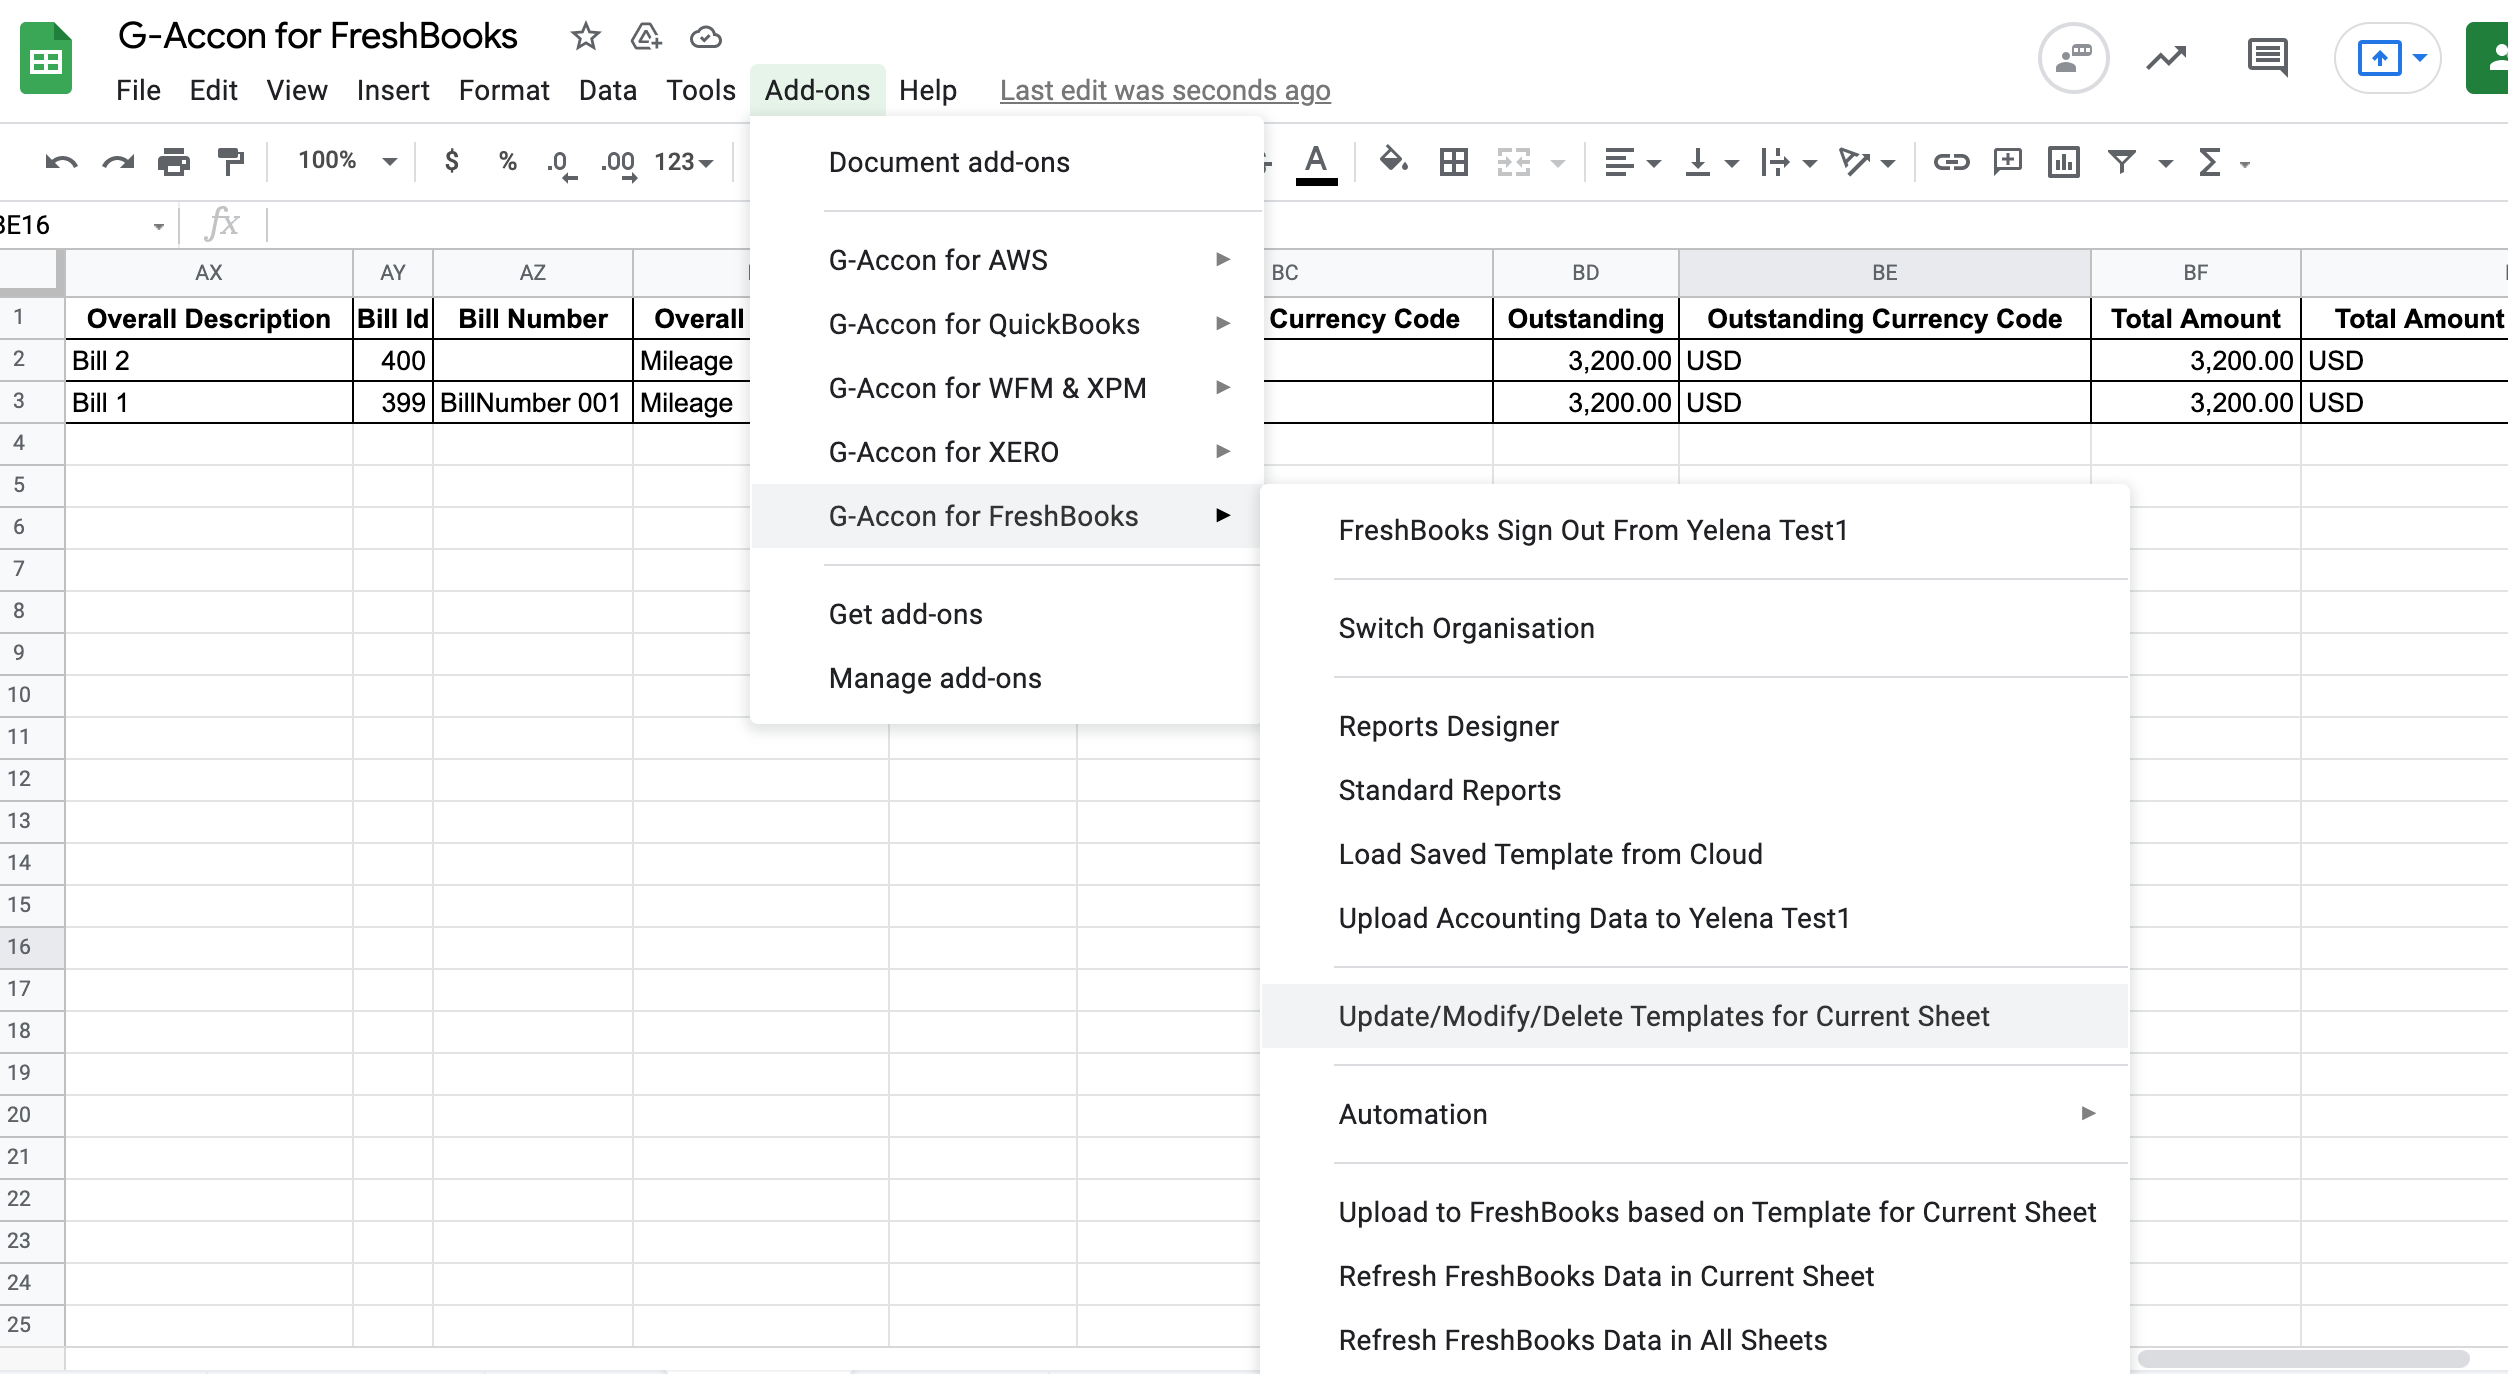Select Refresh FreshBooks Data in Current Sheet
The height and width of the screenshot is (1374, 2508).
1695,1276
